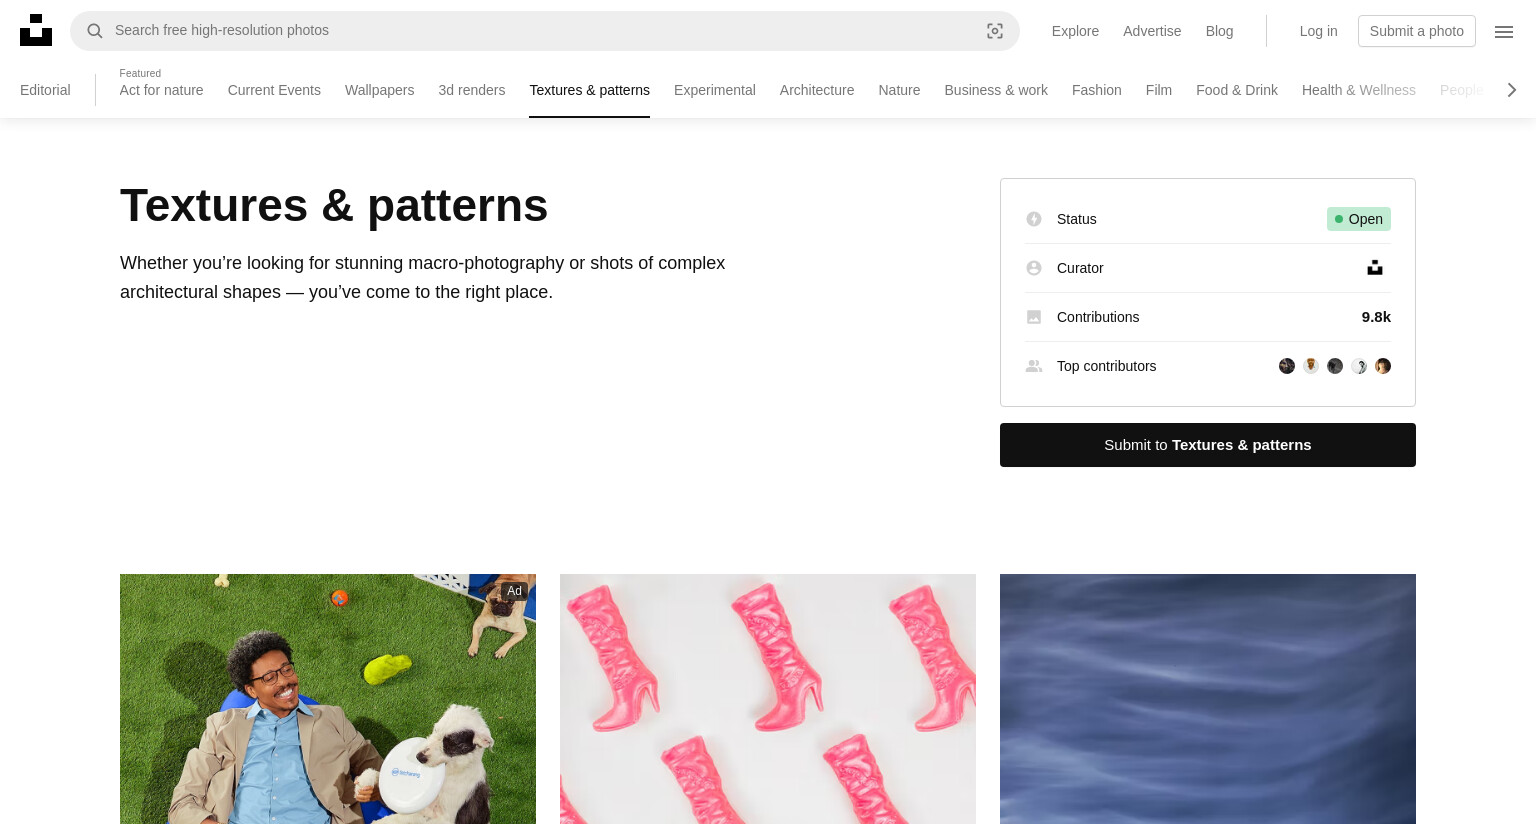Click Submit to Textures & patterns button
The width and height of the screenshot is (1536, 824).
point(1208,445)
